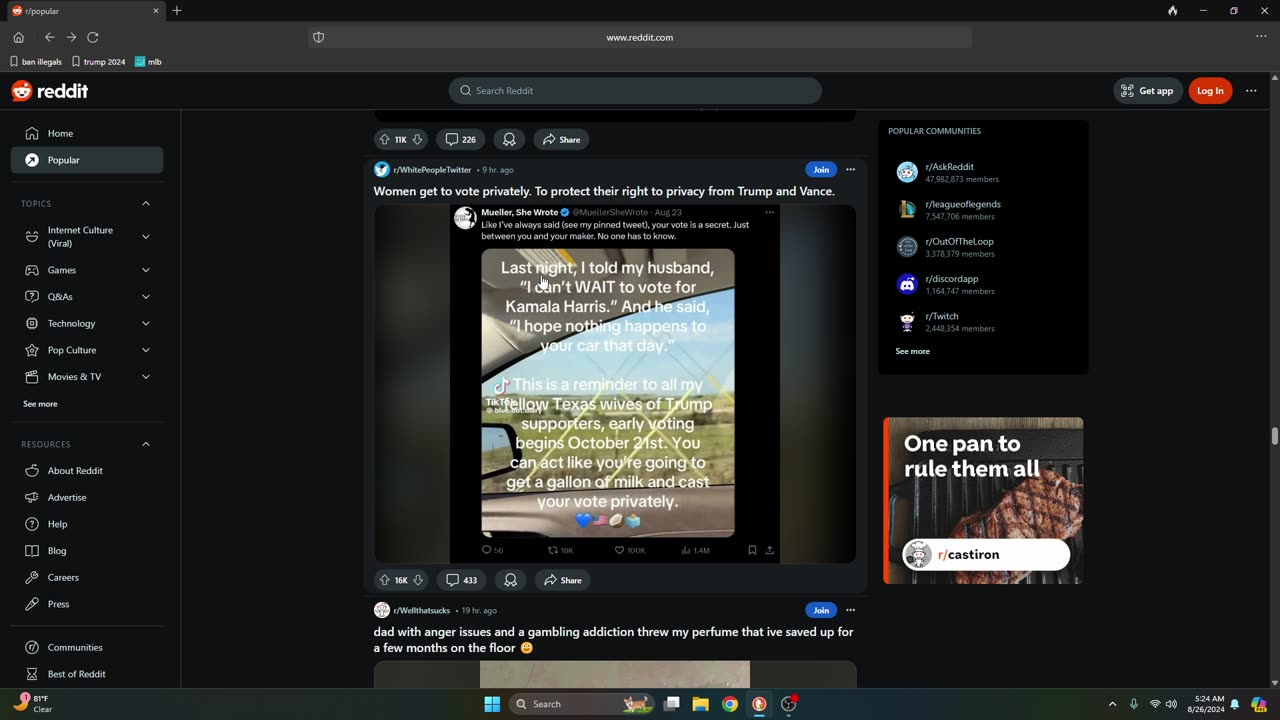Open the 'trump 2024' bookmark
This screenshot has width=1280, height=720.
point(99,62)
